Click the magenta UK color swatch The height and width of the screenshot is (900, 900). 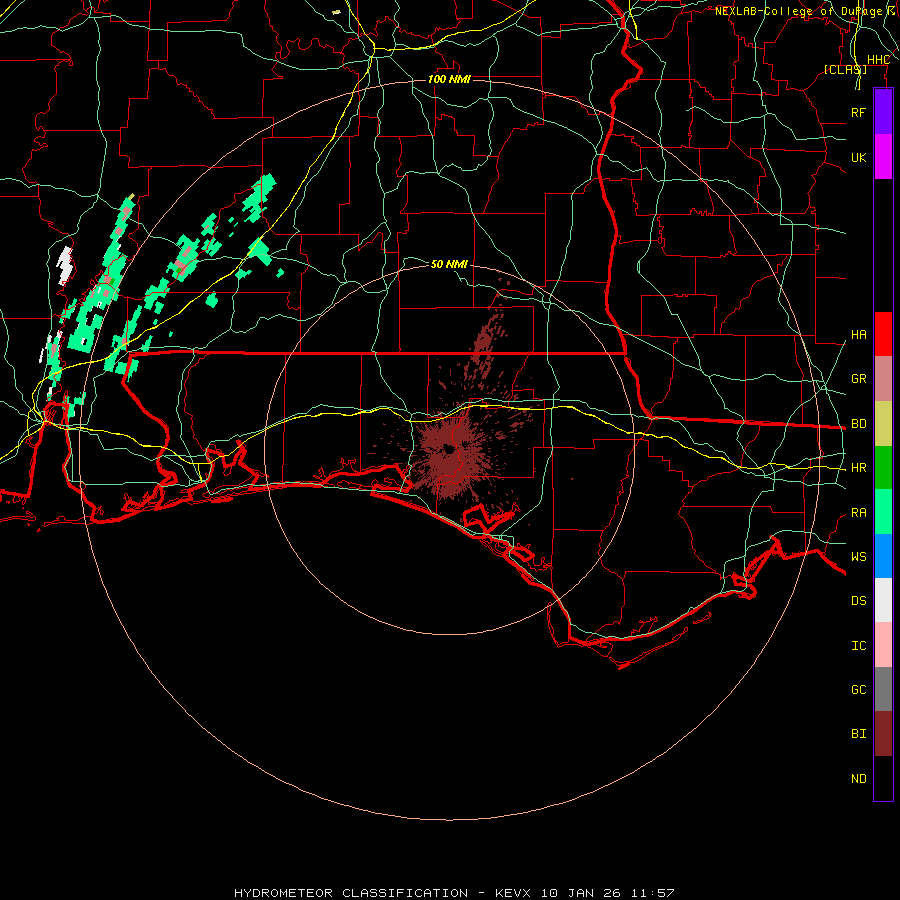883,157
